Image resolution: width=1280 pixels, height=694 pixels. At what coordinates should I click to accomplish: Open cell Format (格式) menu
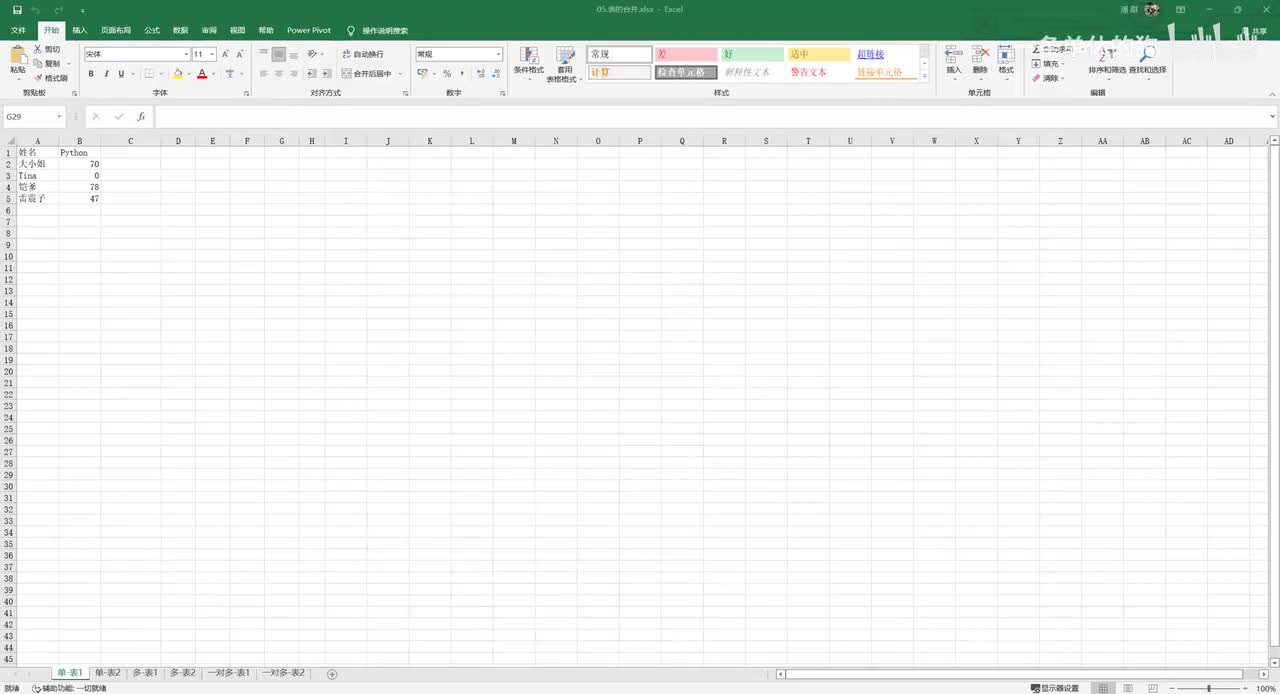click(x=1006, y=61)
